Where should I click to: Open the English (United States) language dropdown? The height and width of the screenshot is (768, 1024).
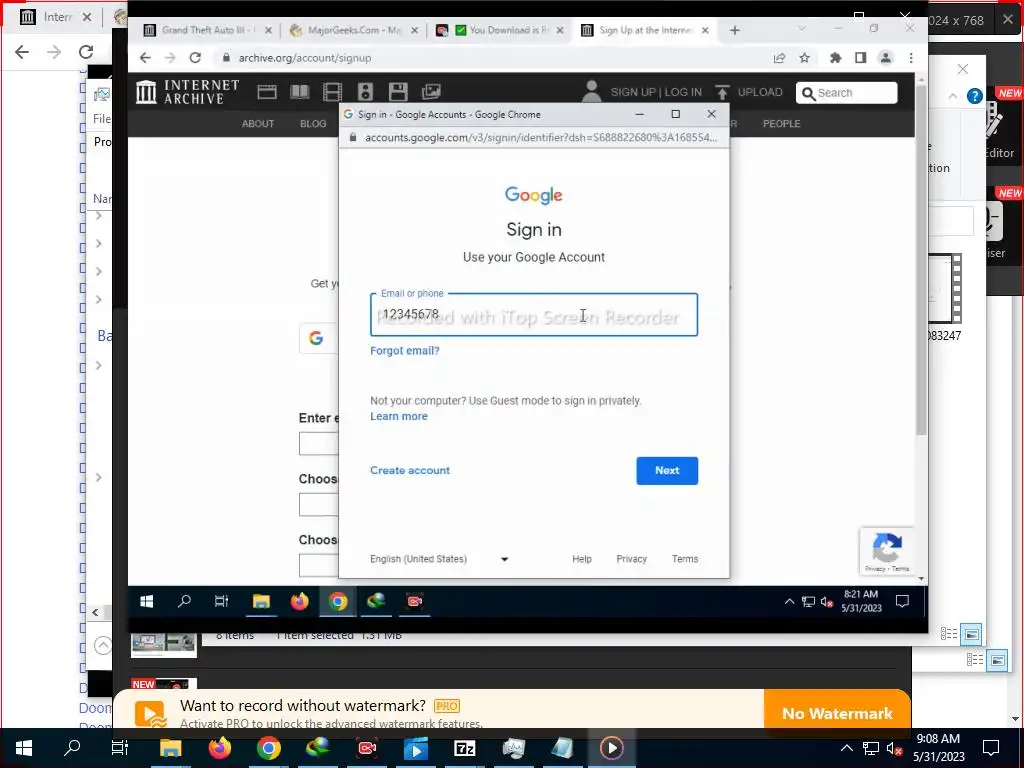[439, 559]
